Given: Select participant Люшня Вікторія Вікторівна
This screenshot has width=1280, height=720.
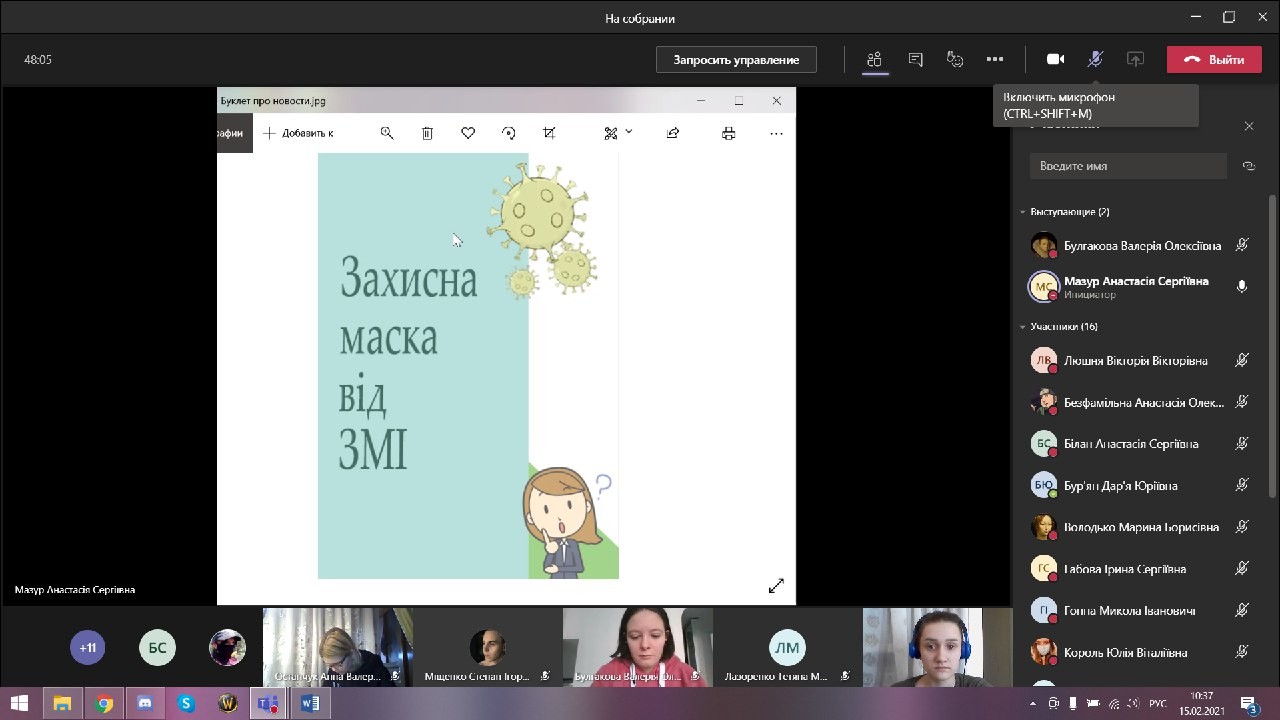Looking at the screenshot, I should coord(1135,361).
